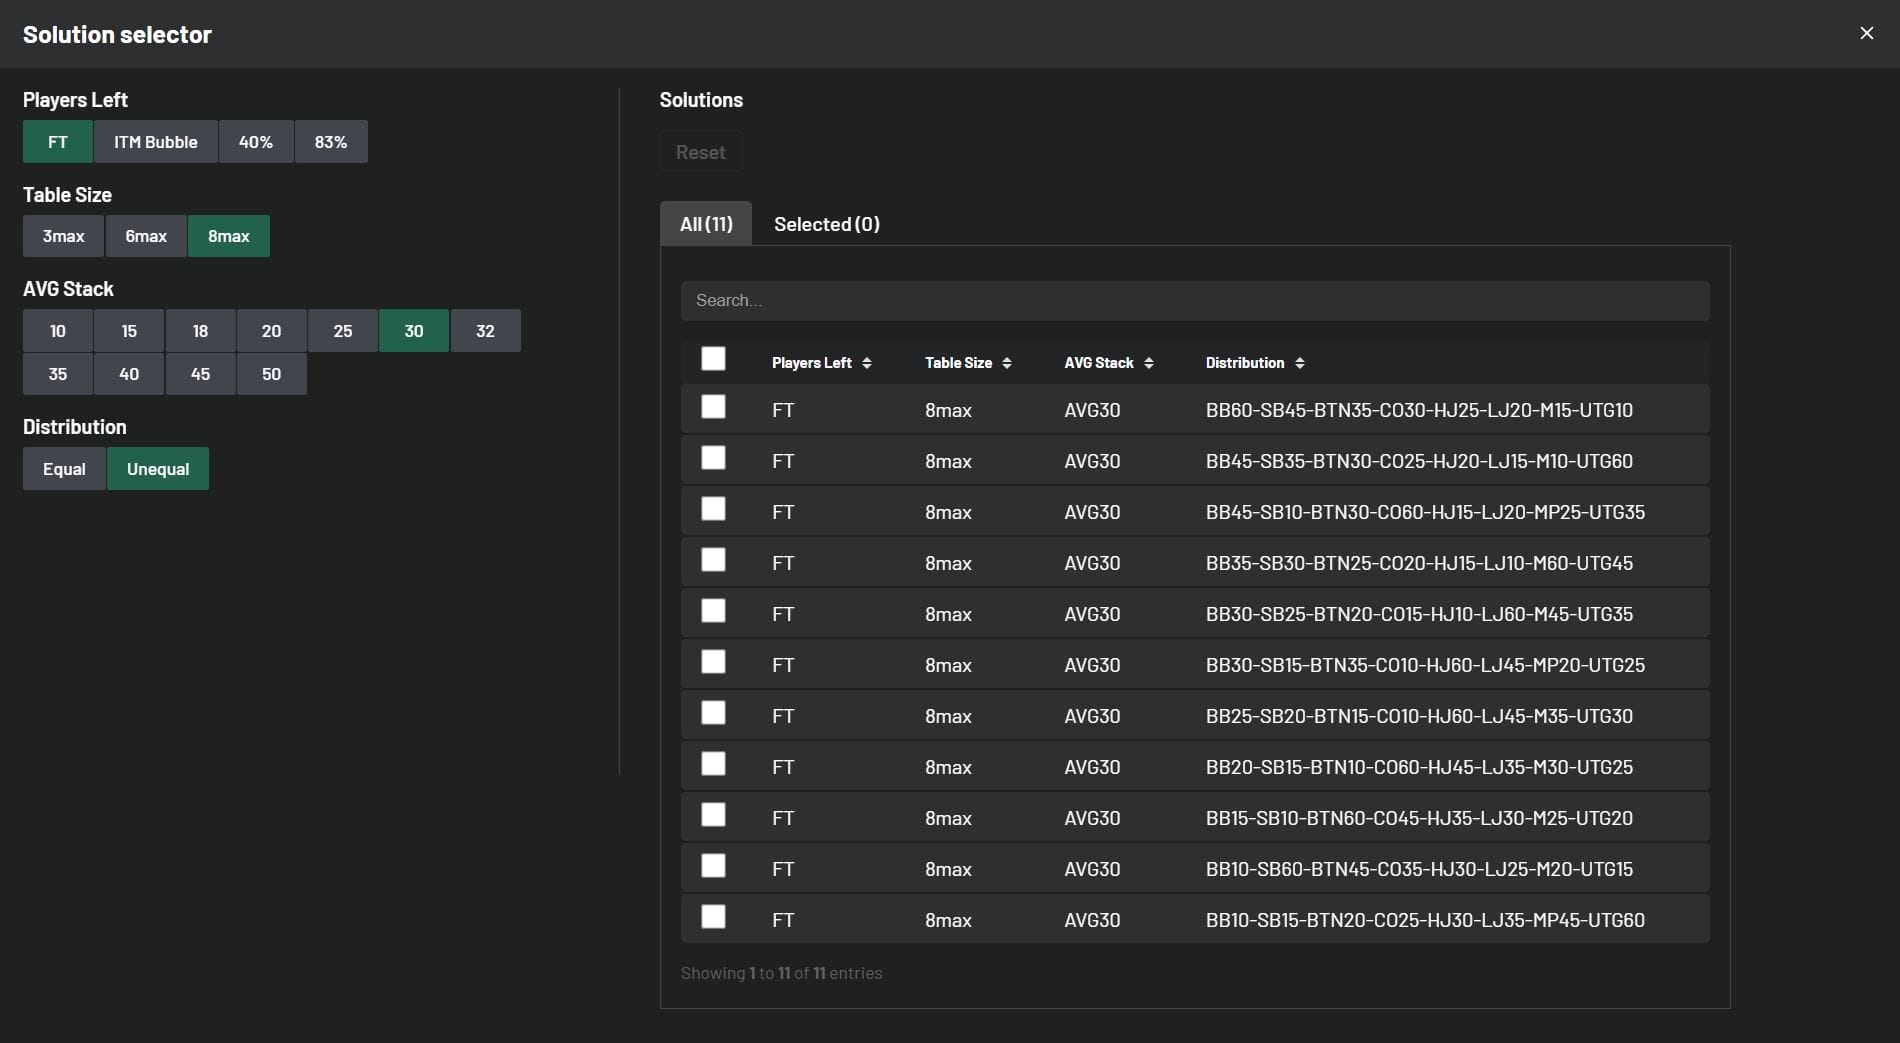Select ITM Bubble players left option
This screenshot has height=1043, width=1900.
click(x=155, y=142)
